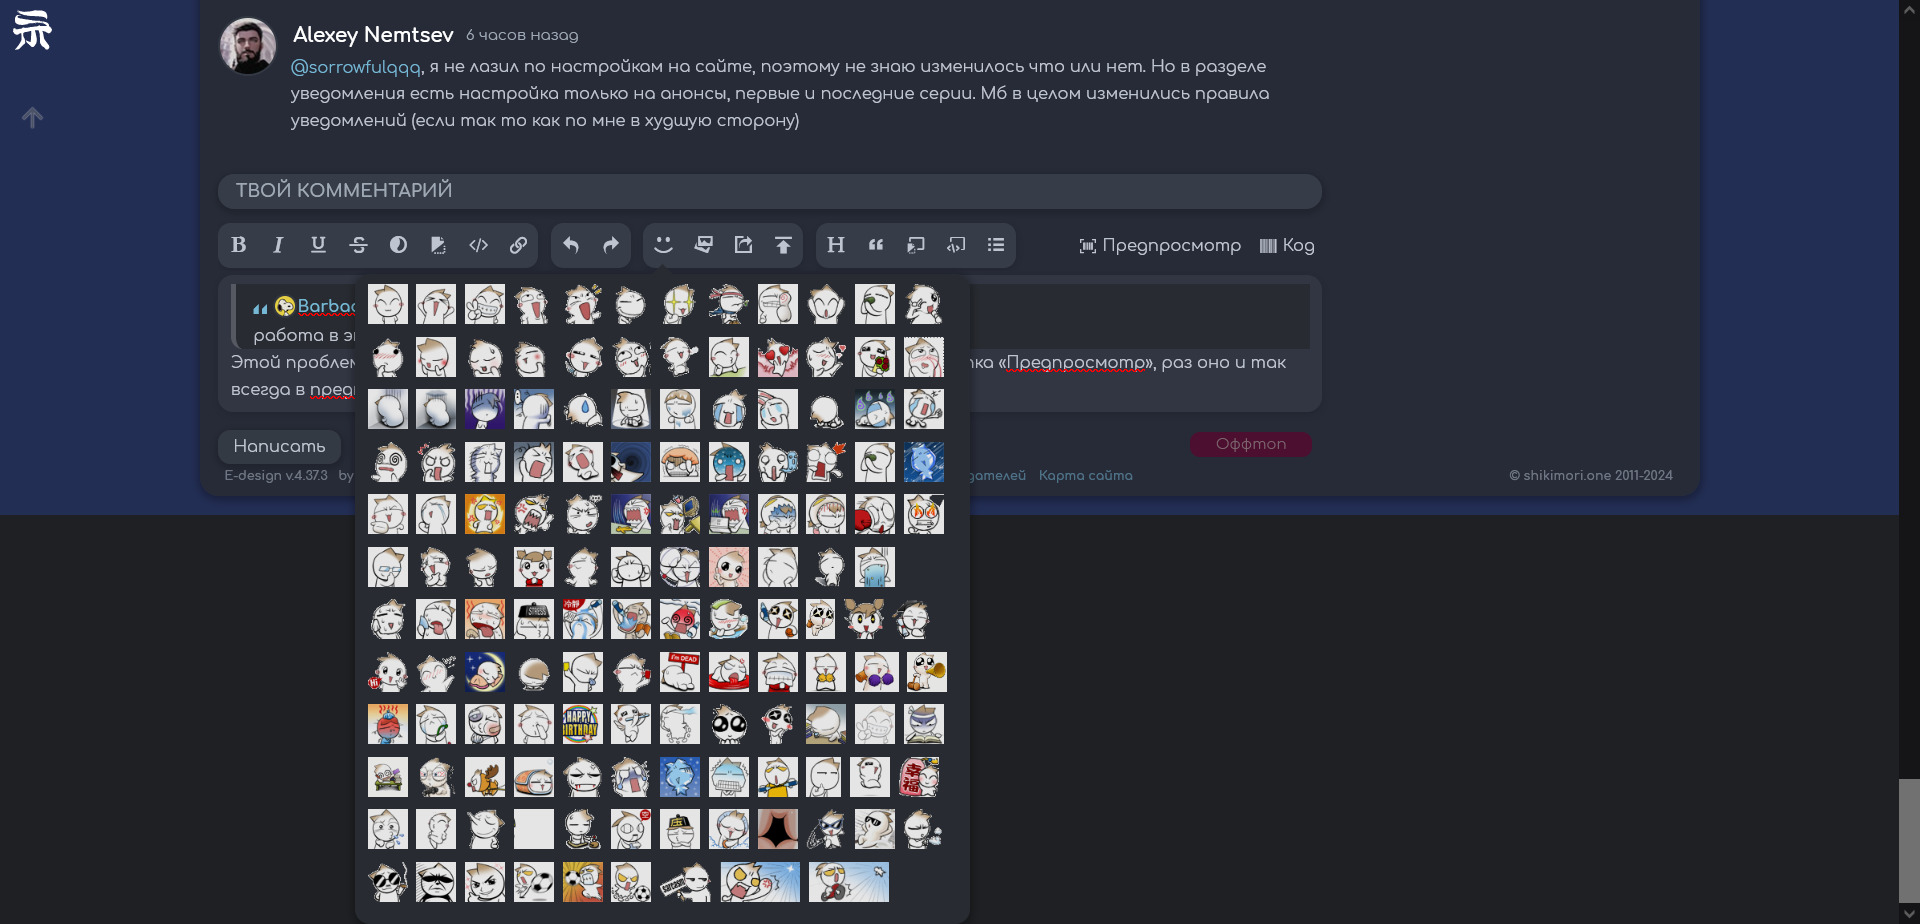Open Карта сайта footer link
Image resolution: width=1920 pixels, height=924 pixels.
1085,476
